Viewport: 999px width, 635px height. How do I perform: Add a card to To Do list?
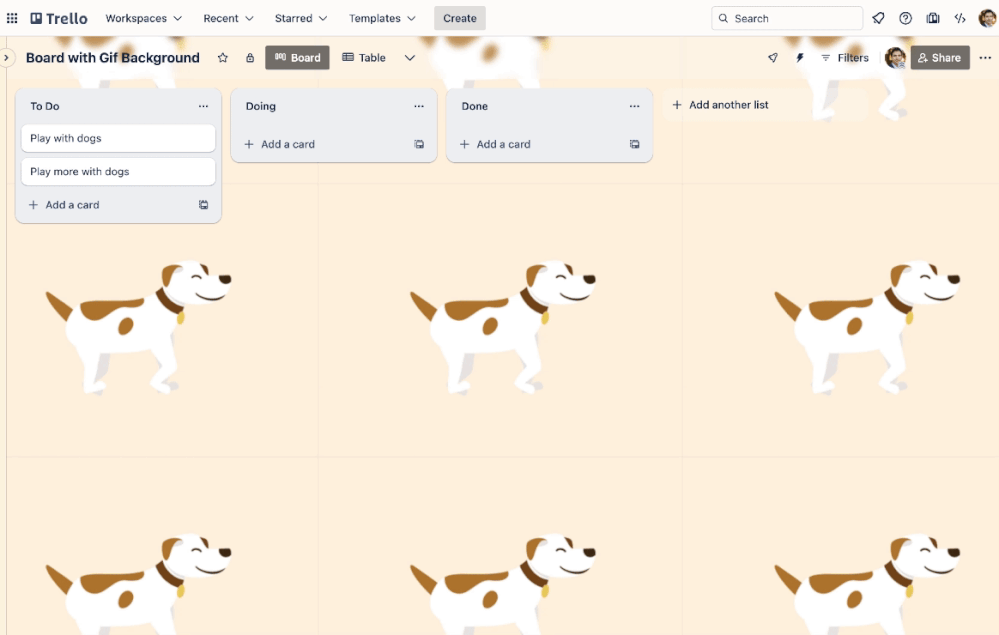pyautogui.click(x=64, y=205)
